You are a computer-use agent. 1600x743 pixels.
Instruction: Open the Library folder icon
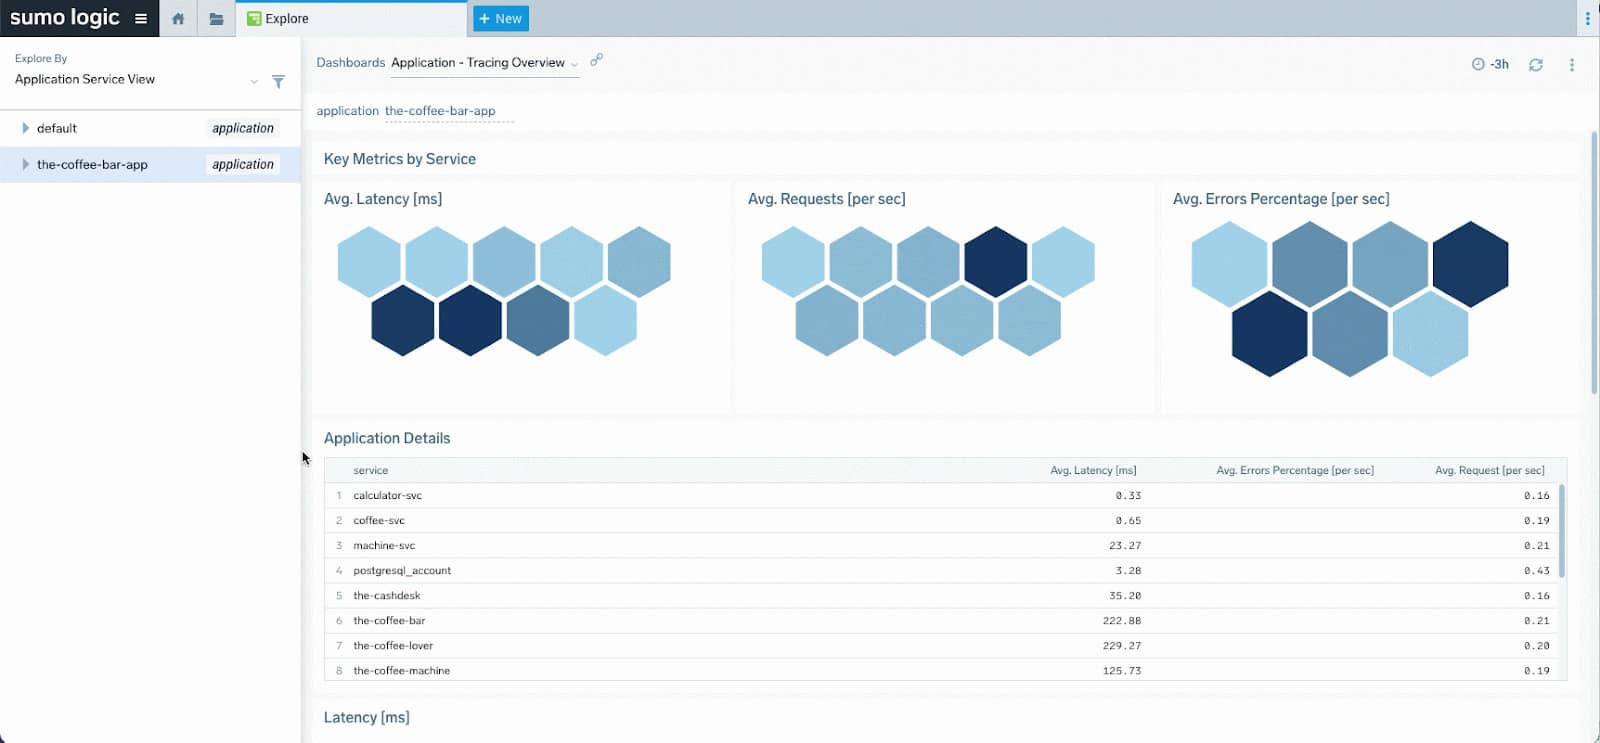click(x=216, y=18)
